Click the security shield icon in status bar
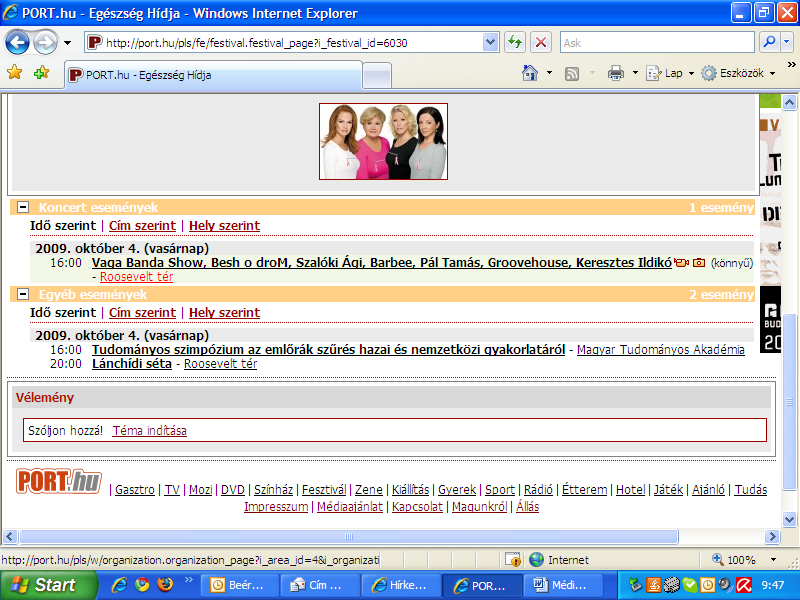This screenshot has height=600, width=800. click(513, 560)
